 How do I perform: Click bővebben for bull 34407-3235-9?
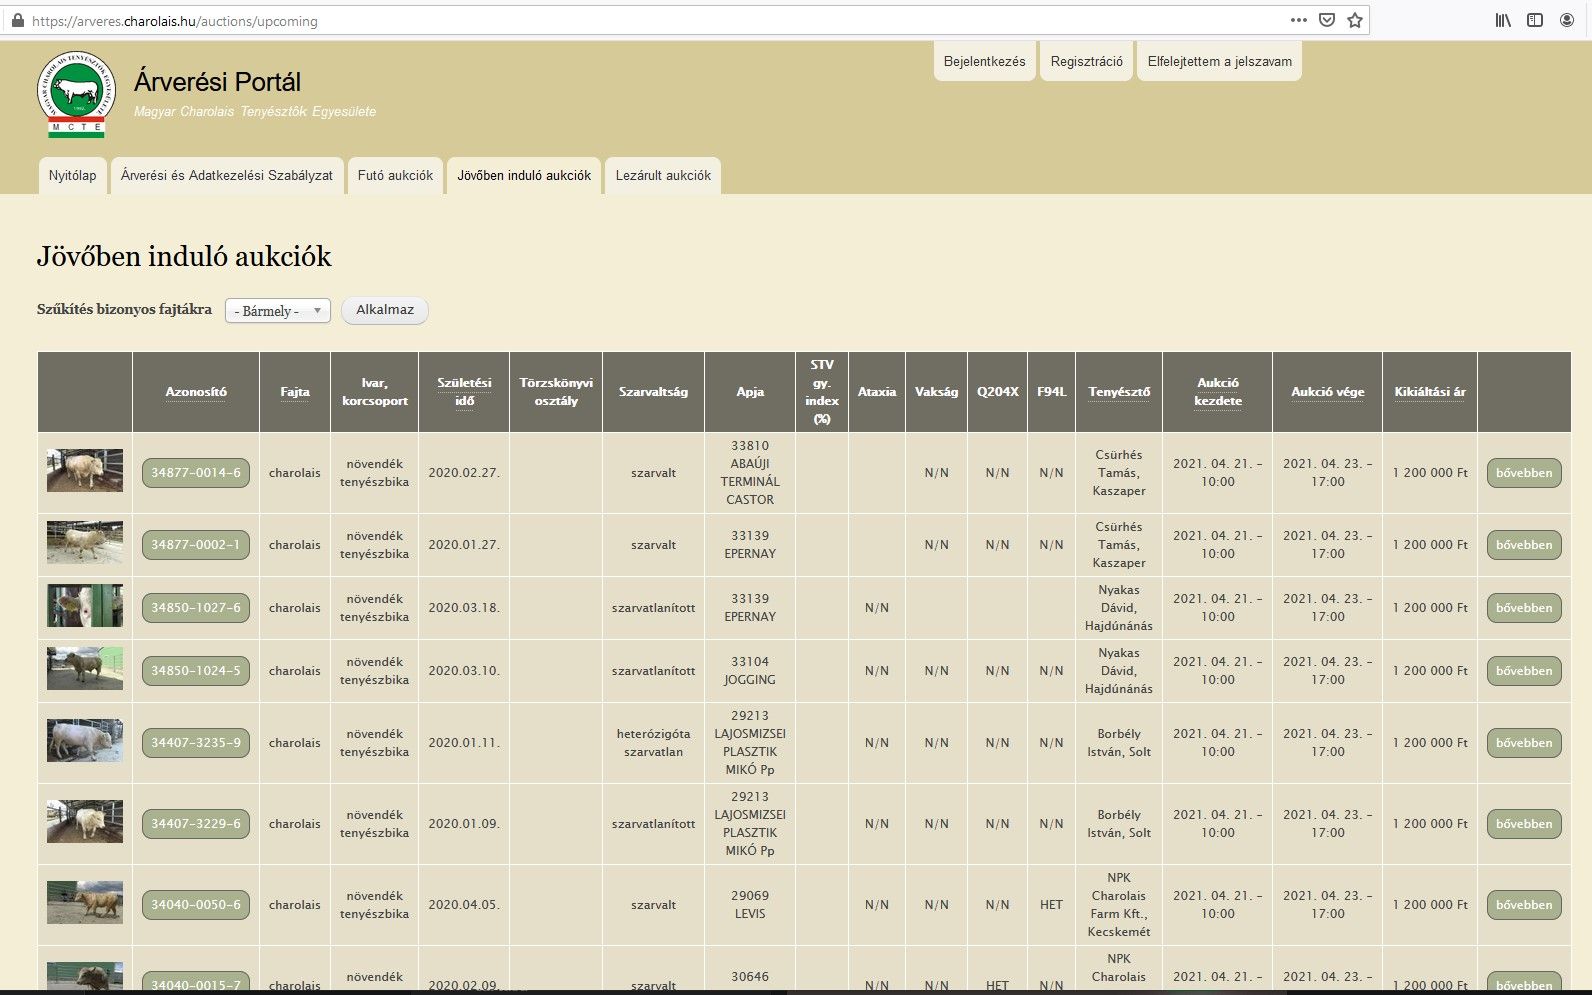coord(1523,743)
